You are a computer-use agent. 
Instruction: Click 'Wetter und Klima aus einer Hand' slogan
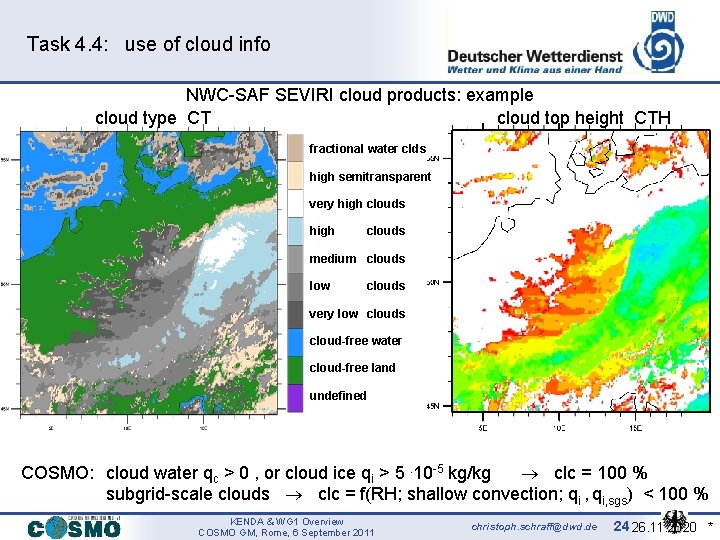(x=534, y=70)
